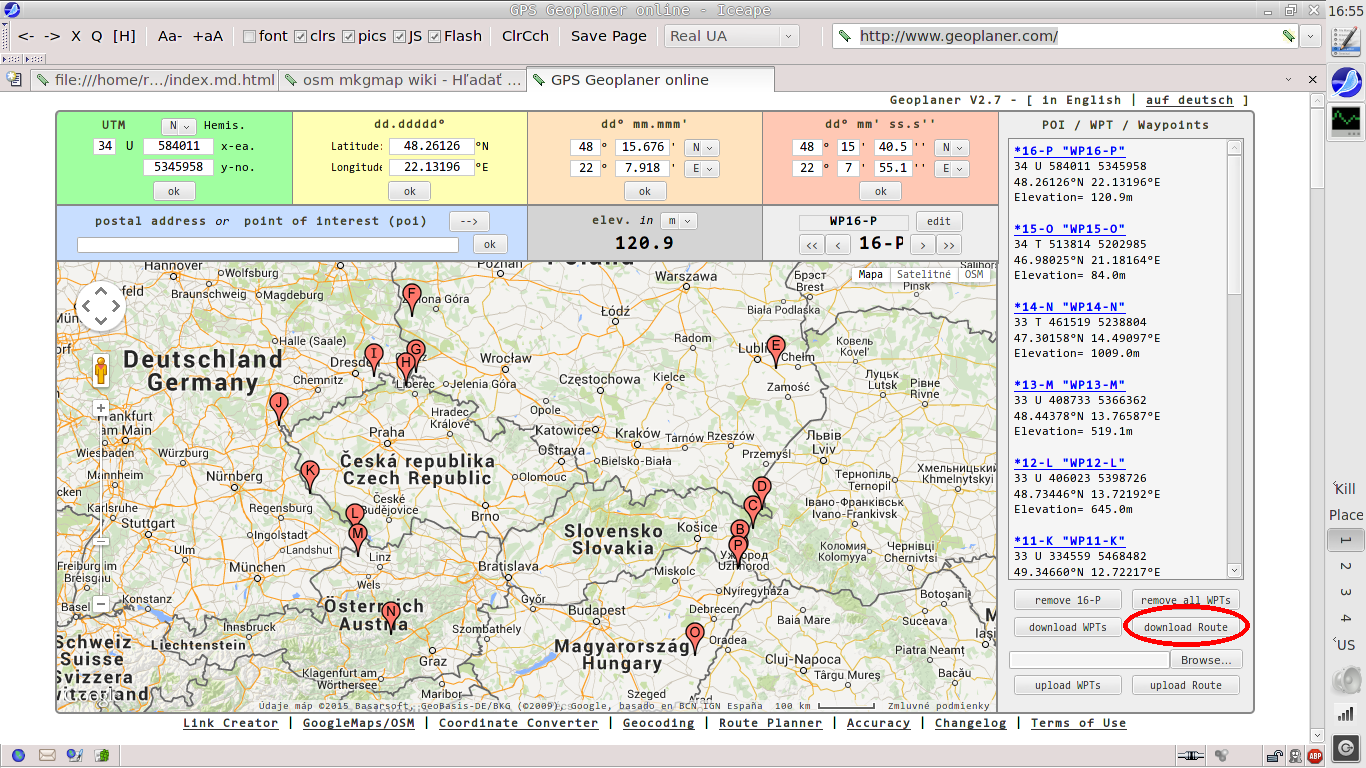The height and width of the screenshot is (768, 1366).
Task: Switch to the 'osm mkgmap wiki' tab
Action: coord(401,80)
